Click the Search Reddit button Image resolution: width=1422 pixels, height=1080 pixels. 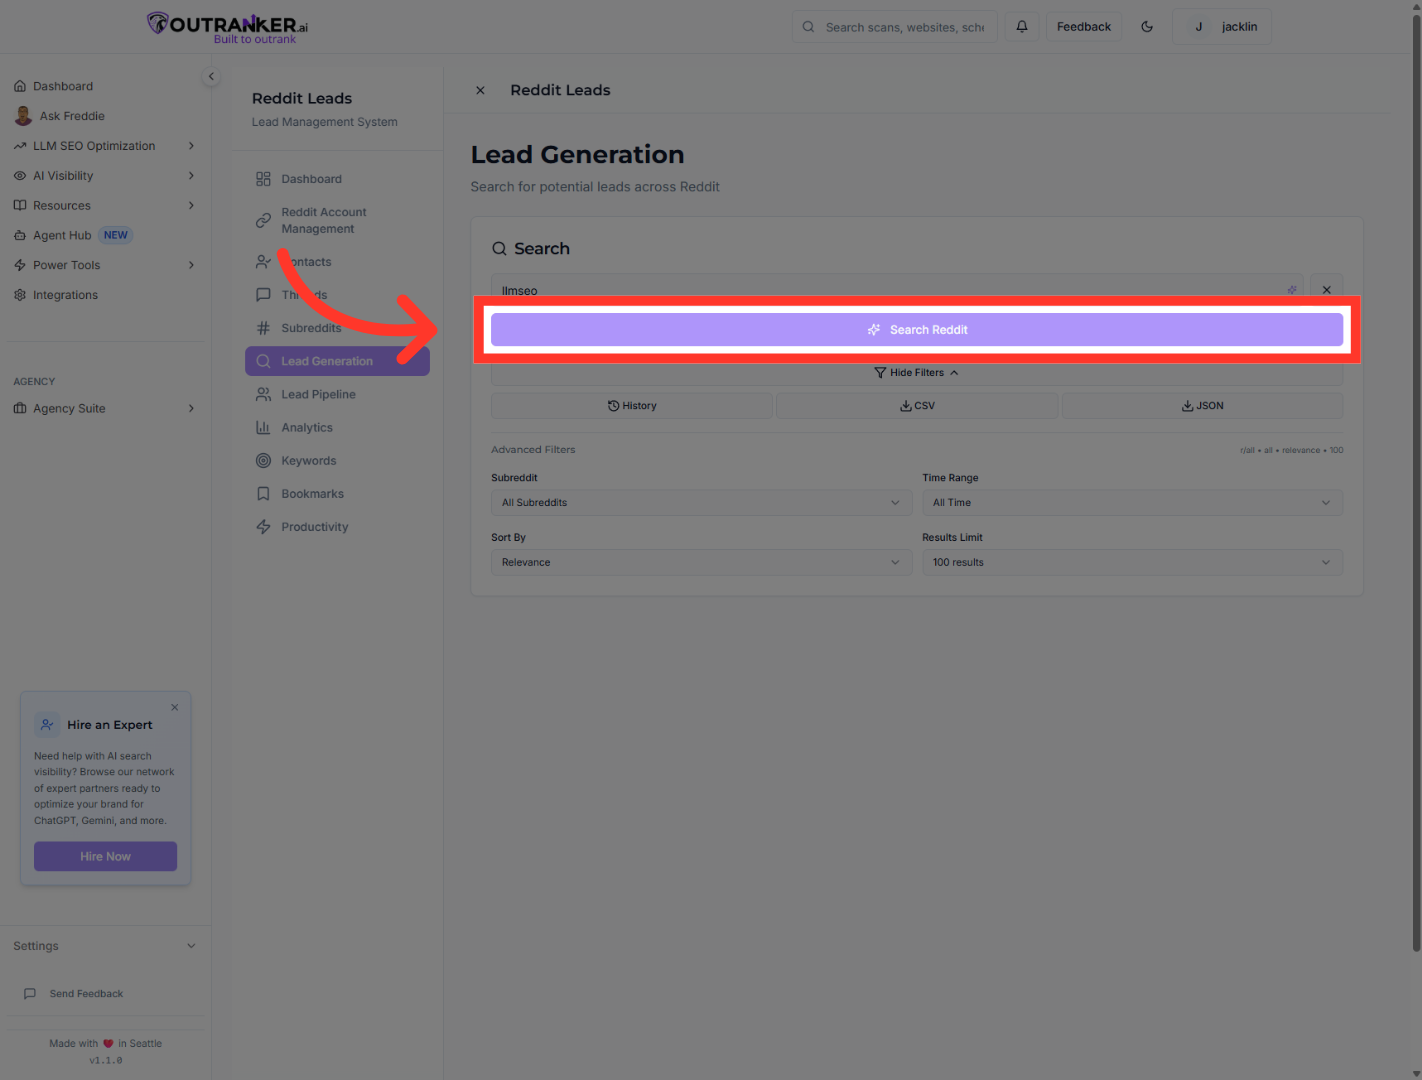[916, 329]
